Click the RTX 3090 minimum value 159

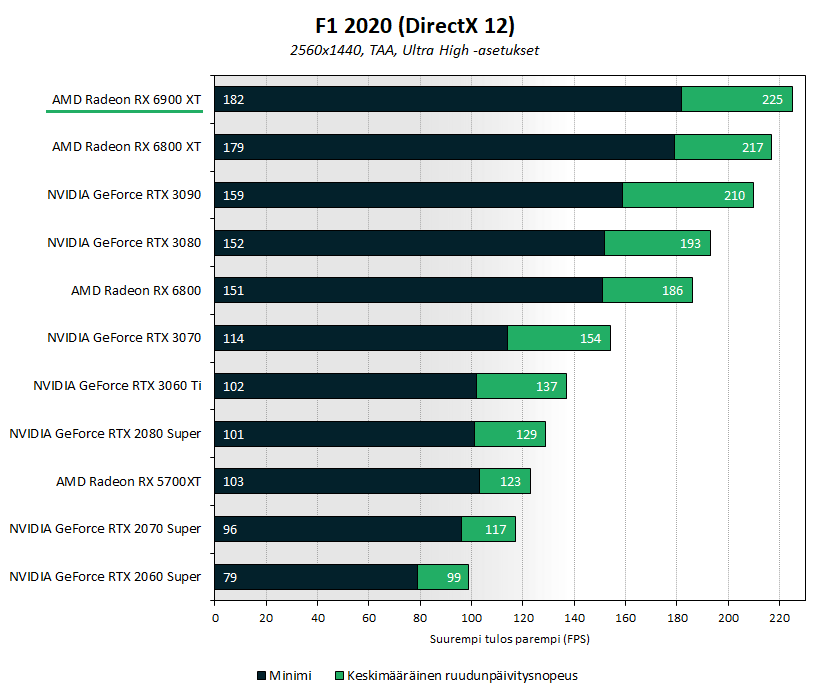(x=233, y=195)
